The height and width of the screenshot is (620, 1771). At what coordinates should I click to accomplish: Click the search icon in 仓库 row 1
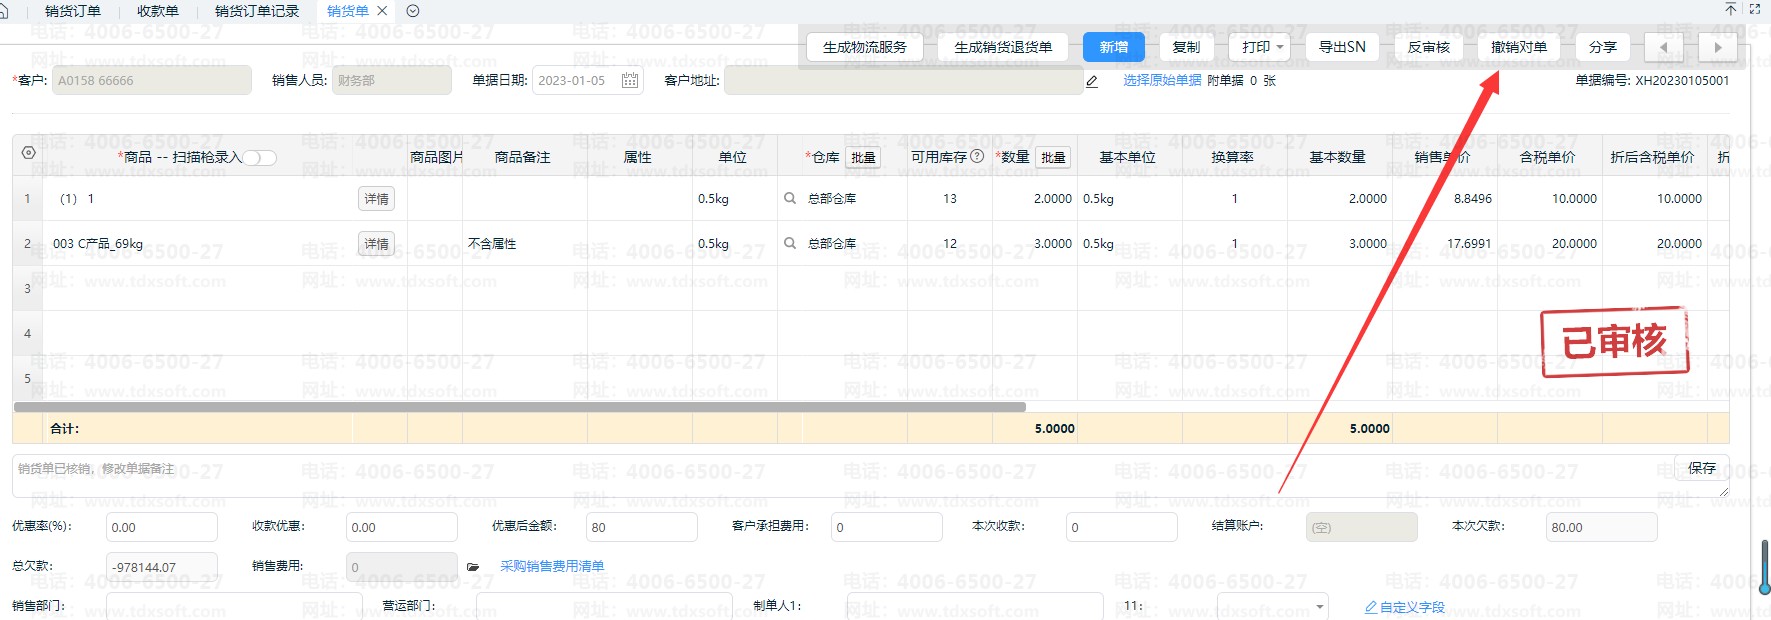point(790,199)
